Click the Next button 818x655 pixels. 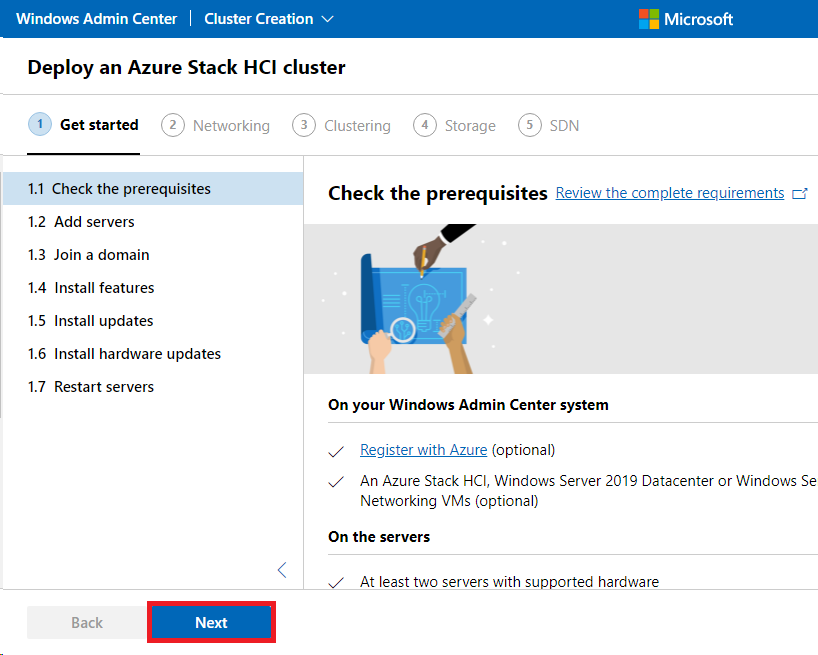[x=211, y=622]
